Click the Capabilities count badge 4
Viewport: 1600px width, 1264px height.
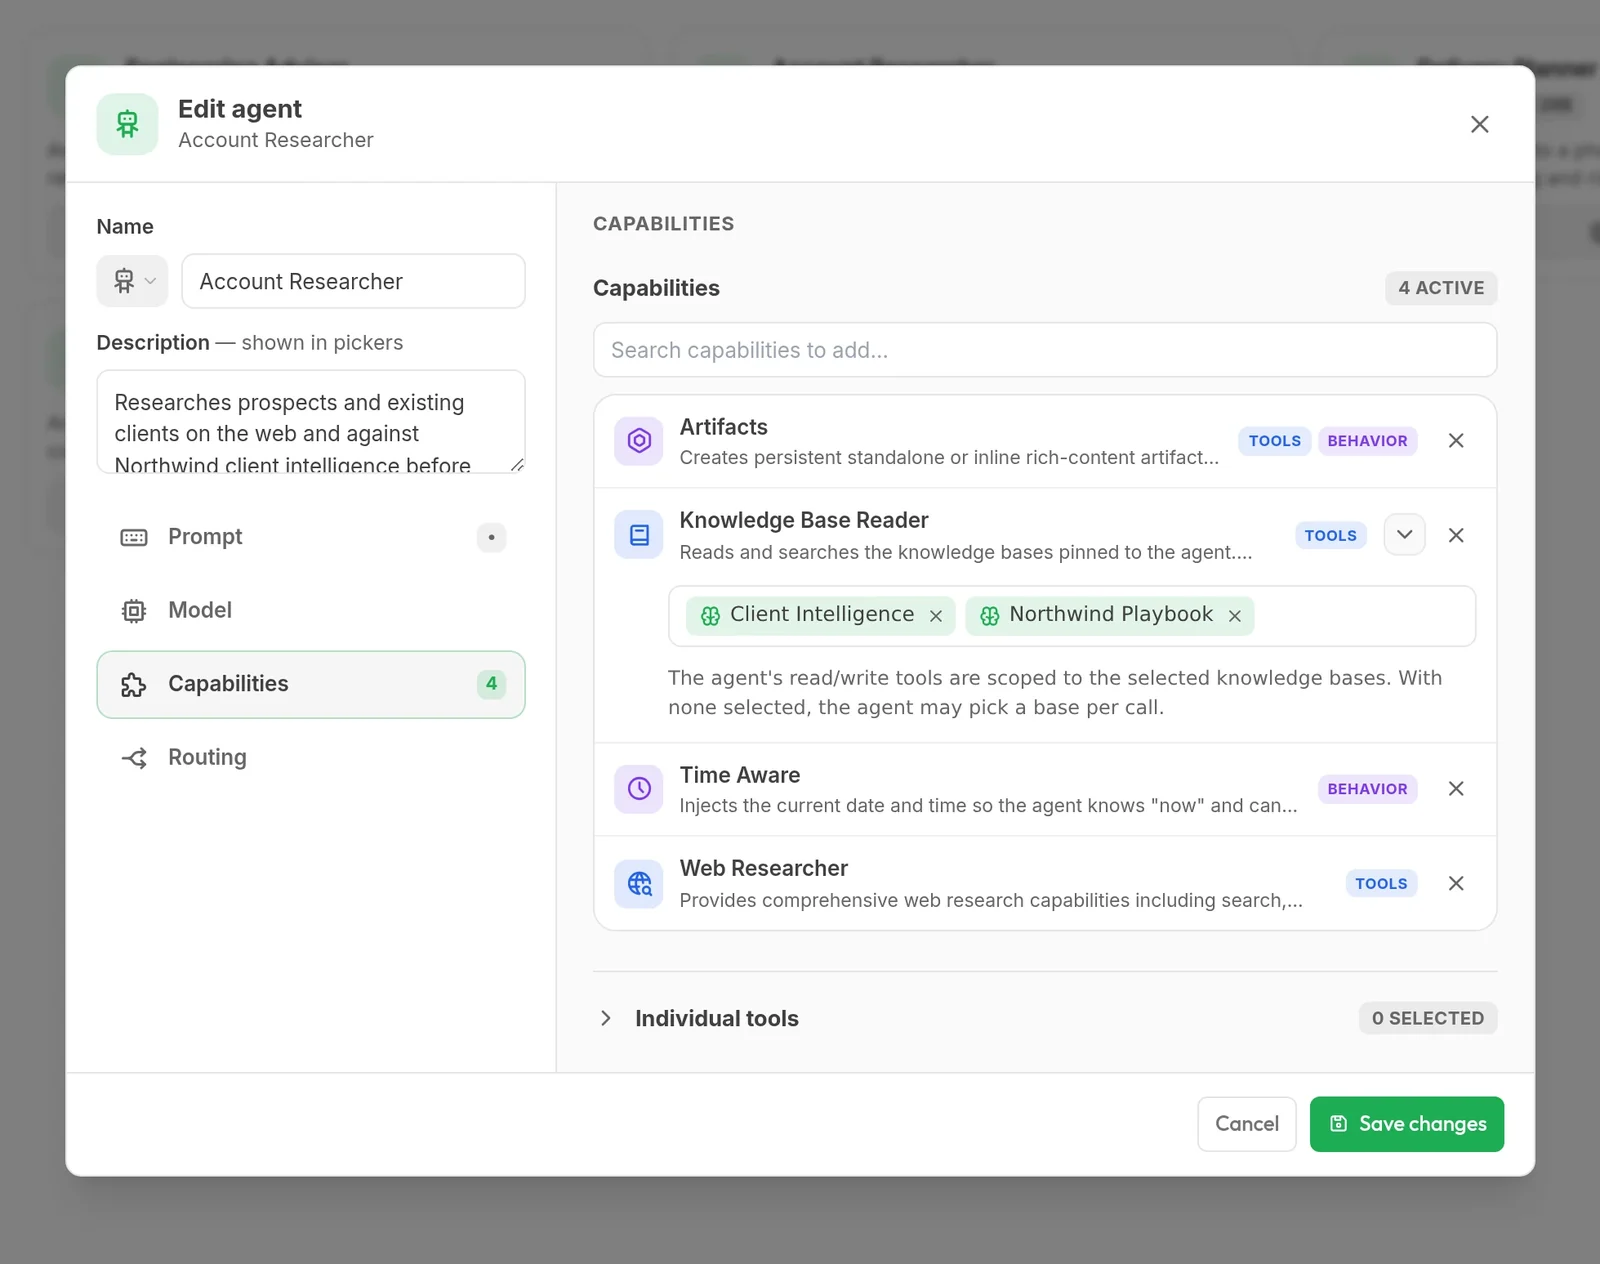(491, 684)
